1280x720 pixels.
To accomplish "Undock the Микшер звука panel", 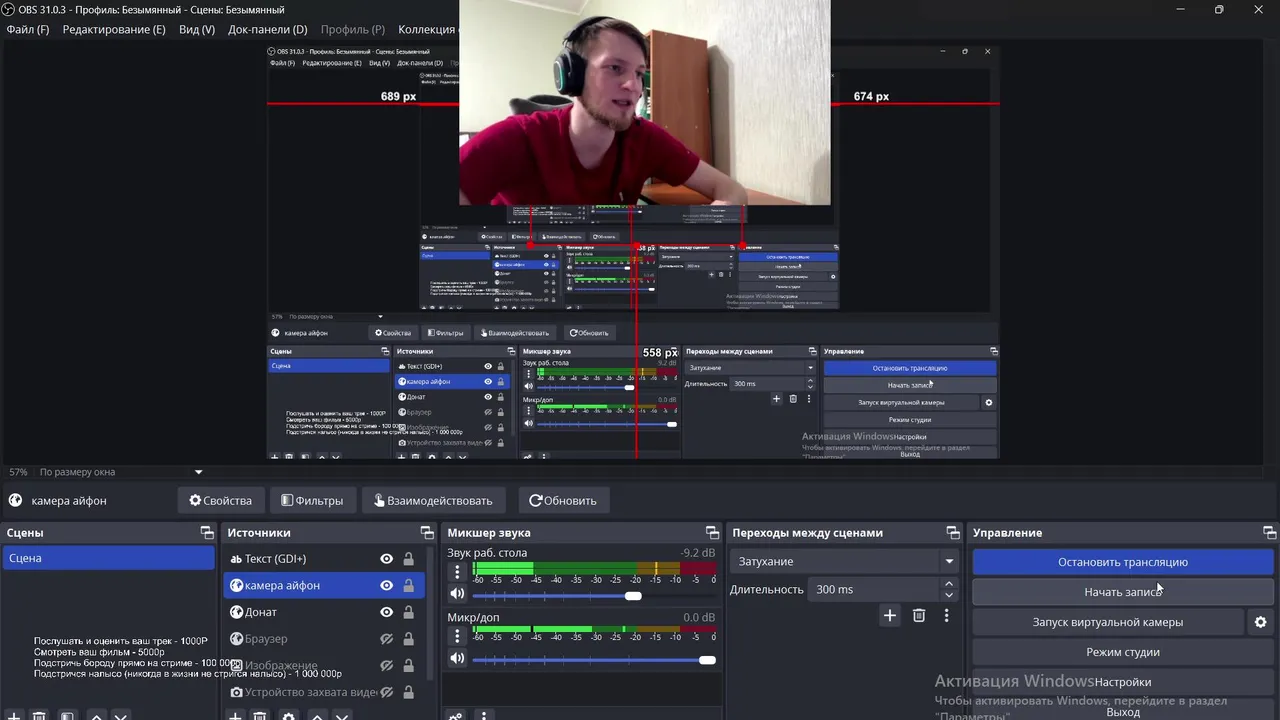I will coord(712,533).
